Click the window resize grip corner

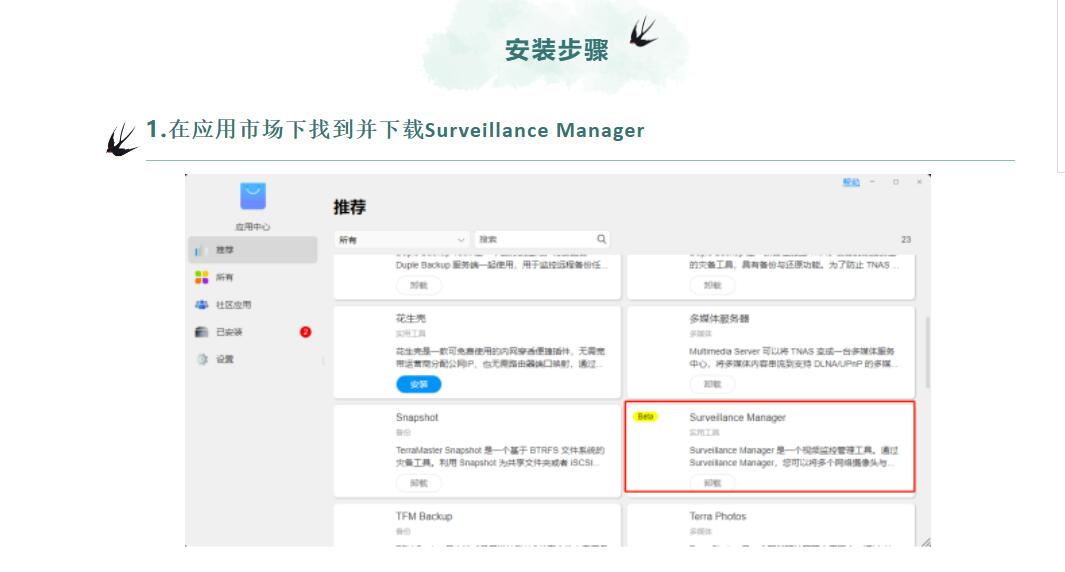(924, 541)
